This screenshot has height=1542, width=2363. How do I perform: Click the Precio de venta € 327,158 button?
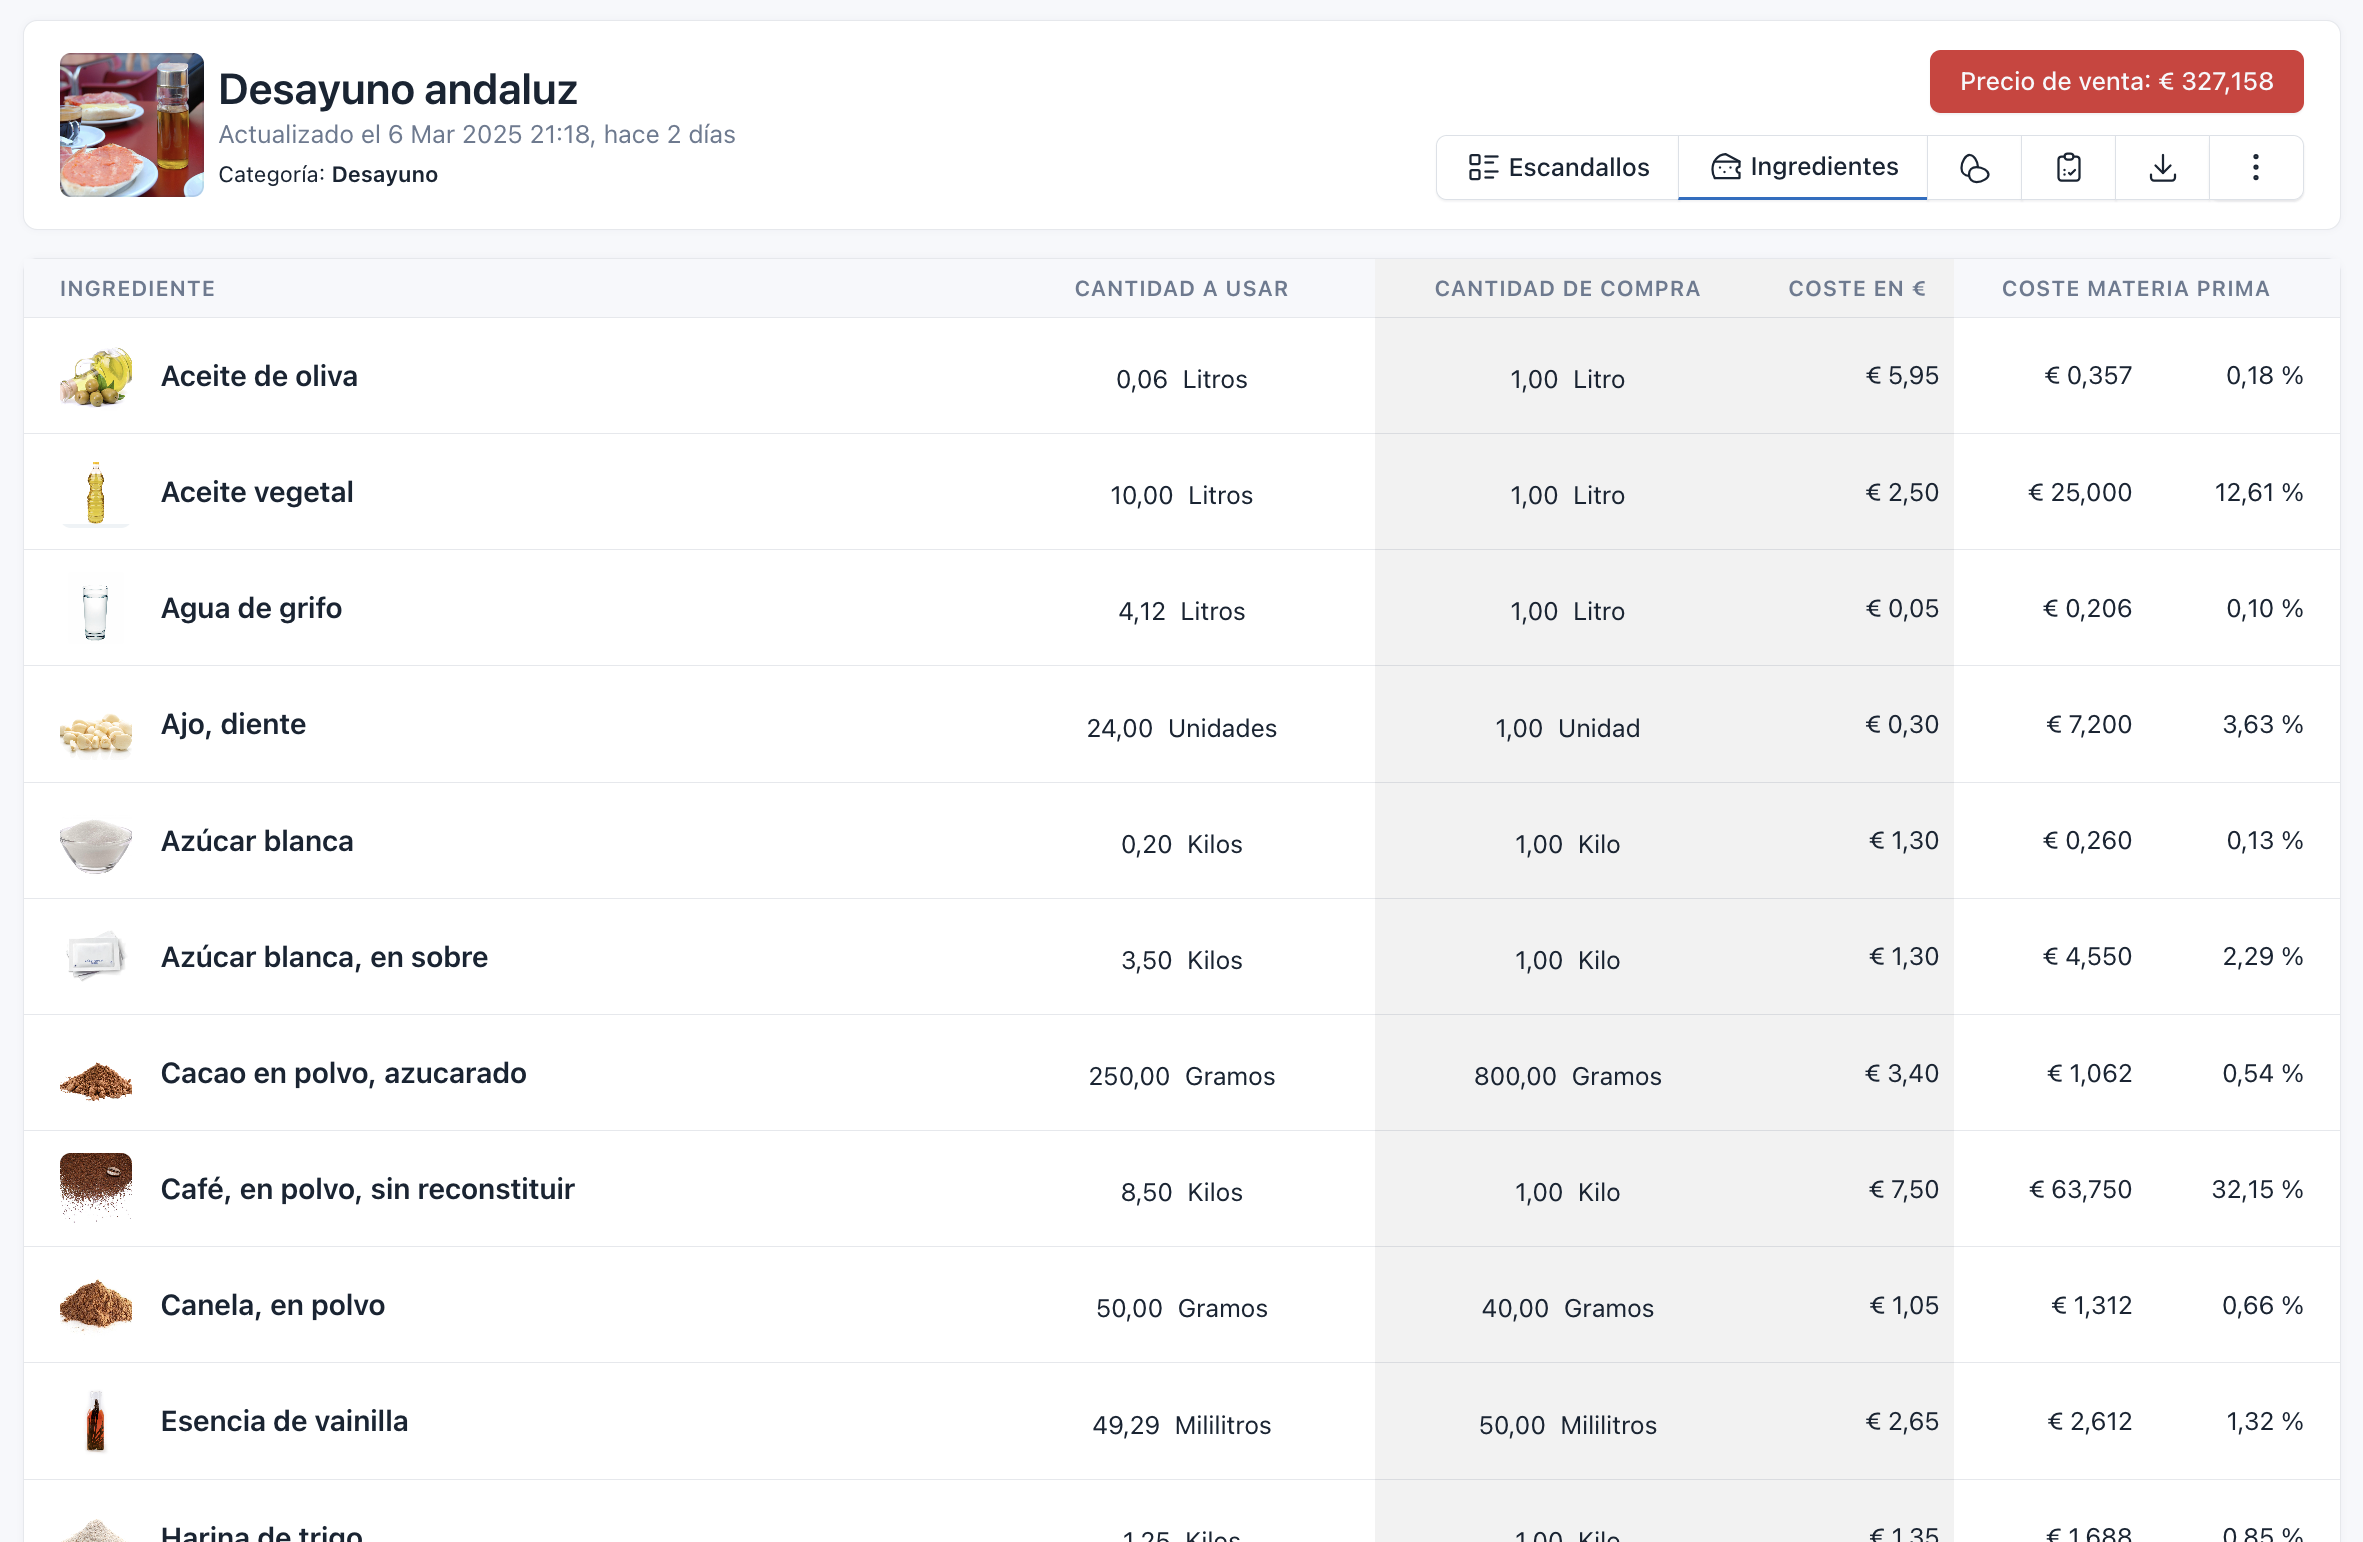(x=2116, y=81)
